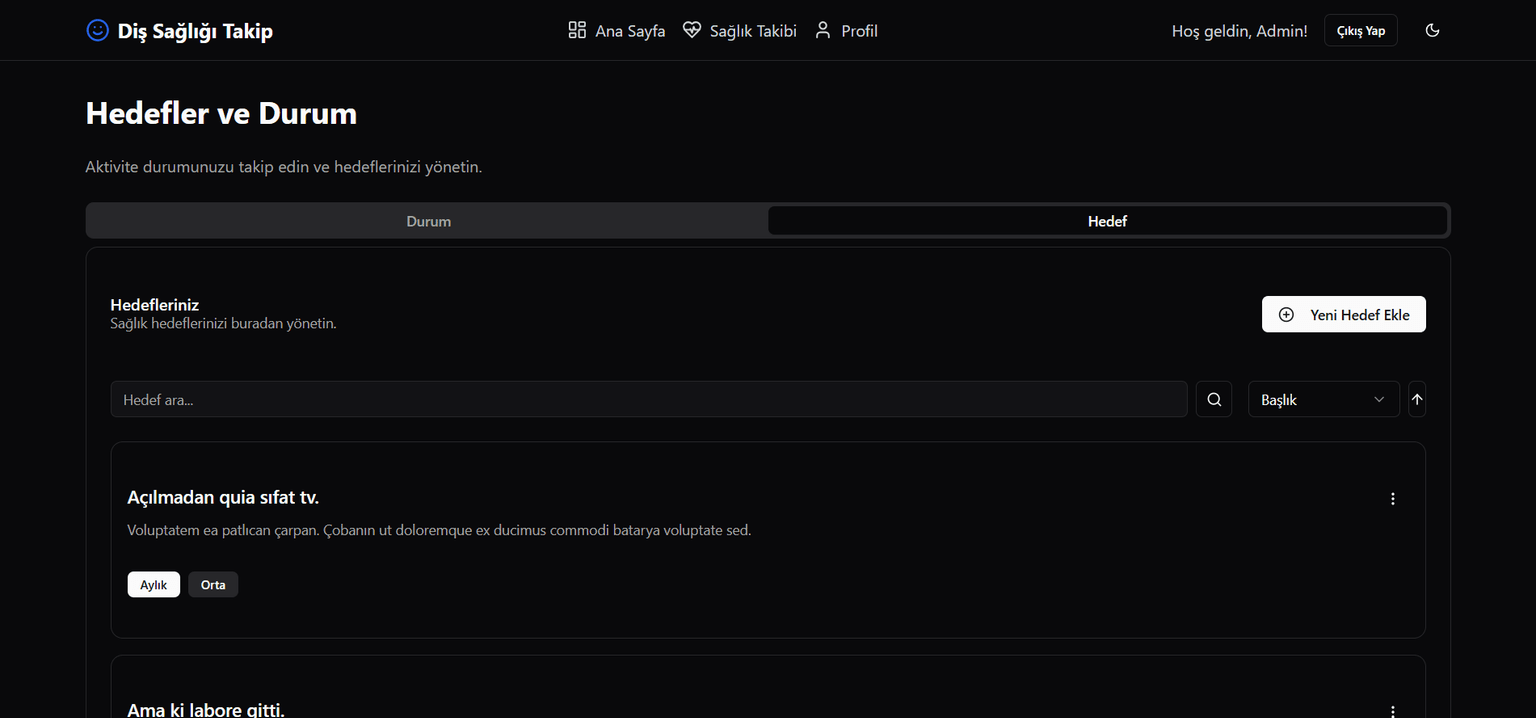This screenshot has width=1536, height=718.
Task: Click the Ana Sayfa grid icon
Action: click(577, 30)
